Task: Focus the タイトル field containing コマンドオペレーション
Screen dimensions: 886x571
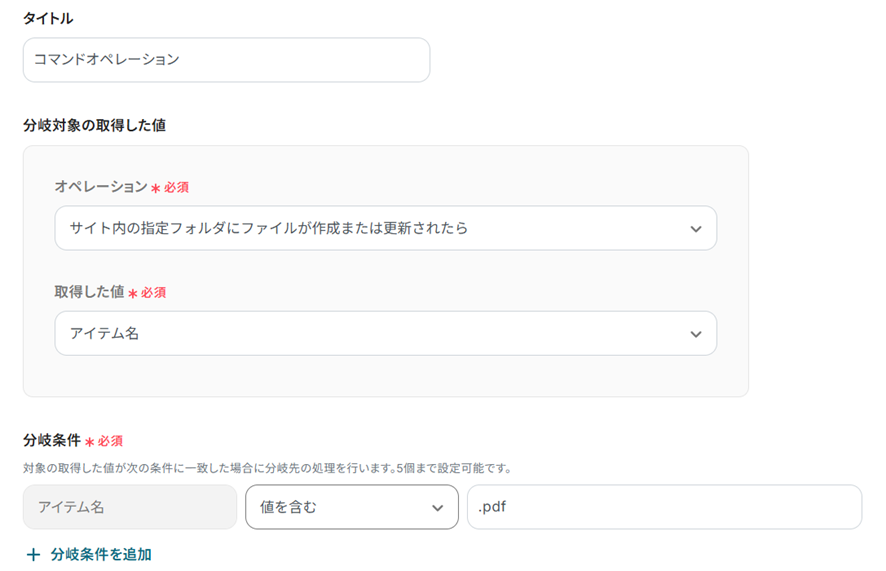Action: (x=226, y=60)
